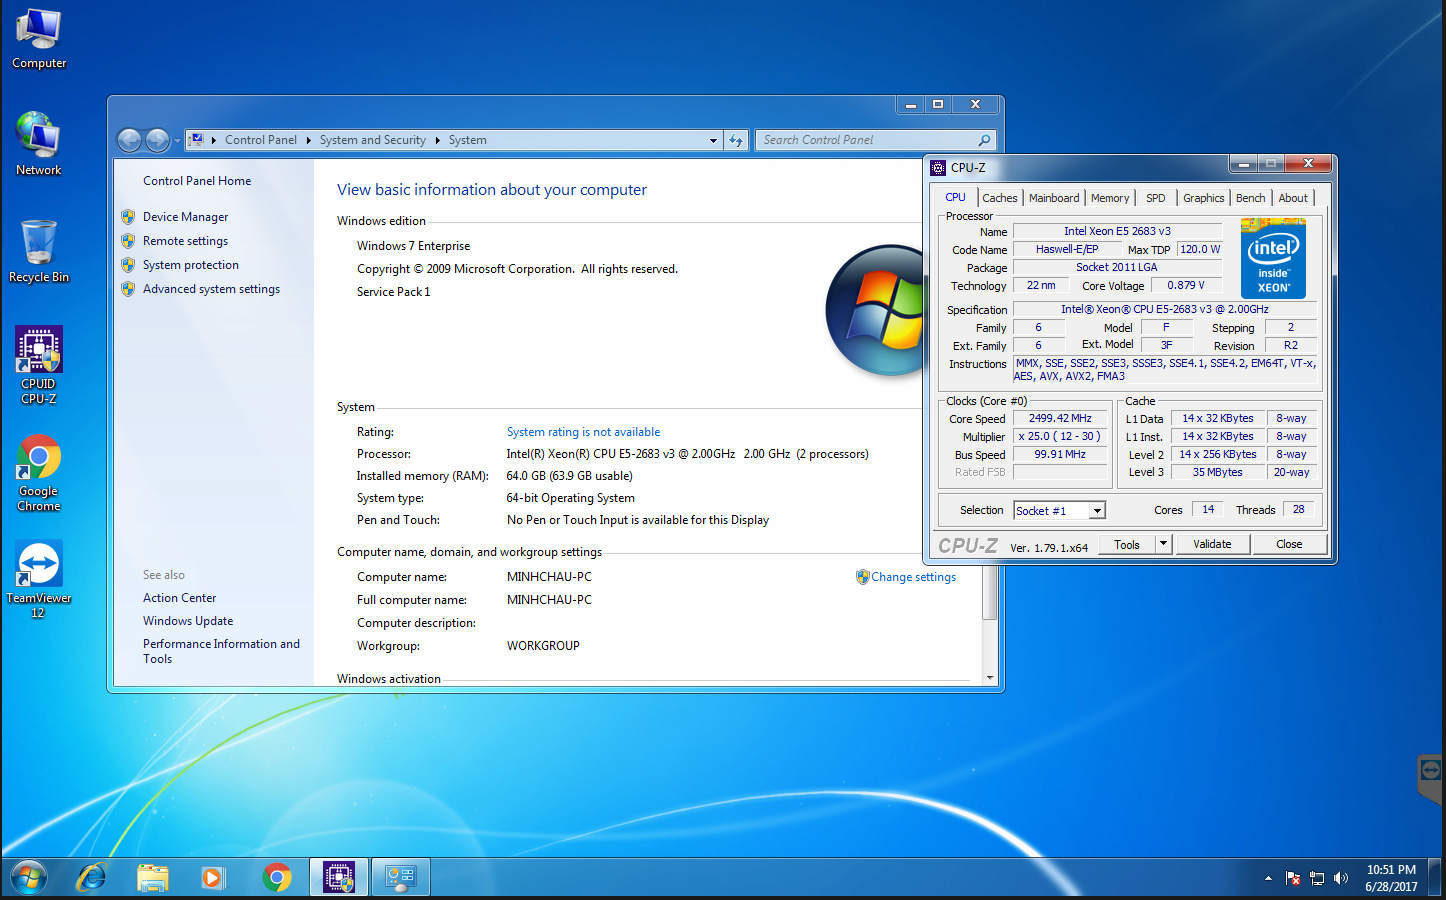Open the recent pages dropdown arrow
This screenshot has width=1446, height=900.
point(178,140)
